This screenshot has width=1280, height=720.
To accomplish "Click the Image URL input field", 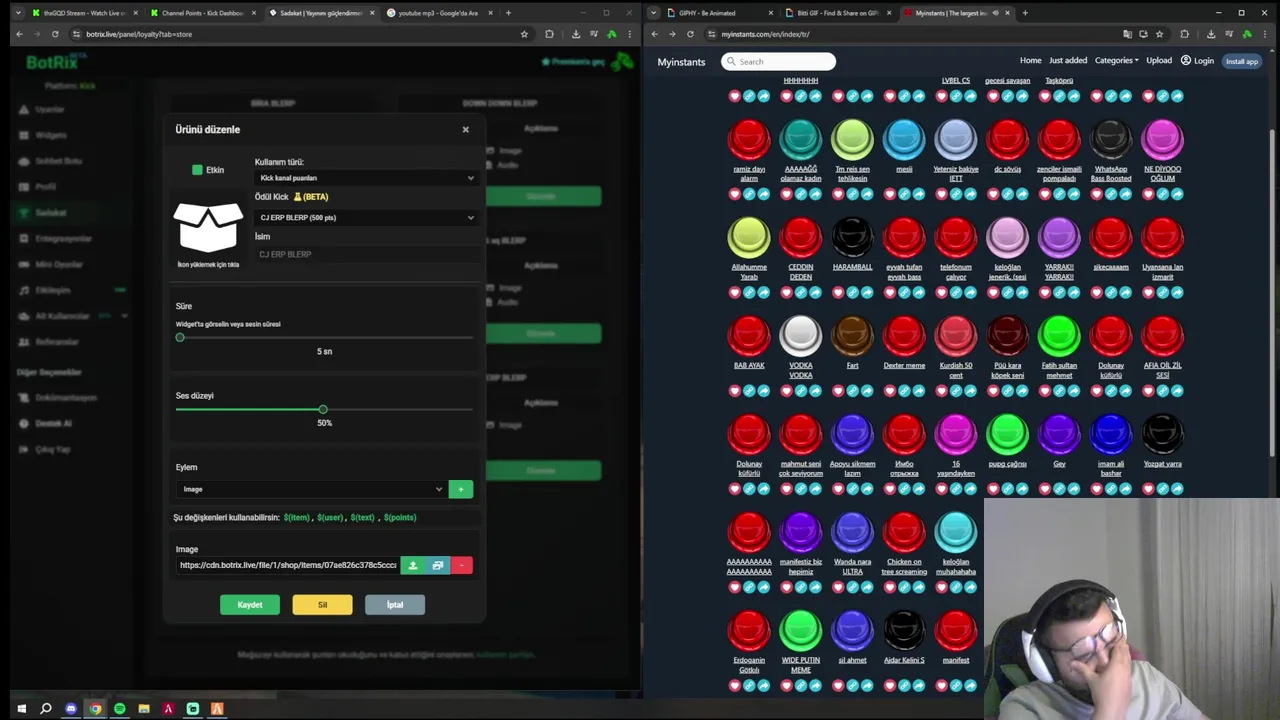I will click(x=288, y=565).
